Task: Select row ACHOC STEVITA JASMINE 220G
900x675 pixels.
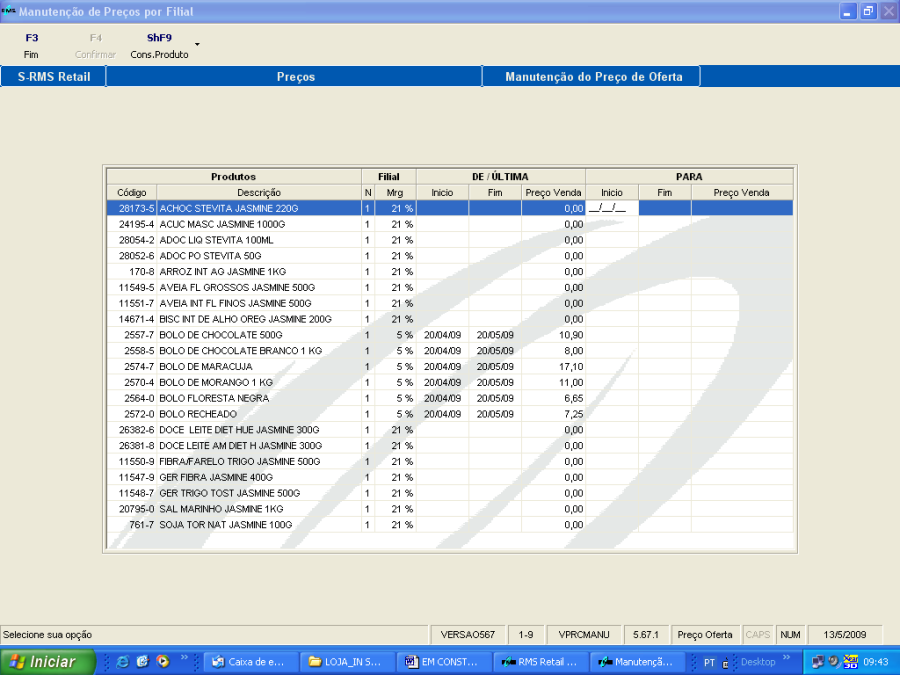Action: coord(449,208)
